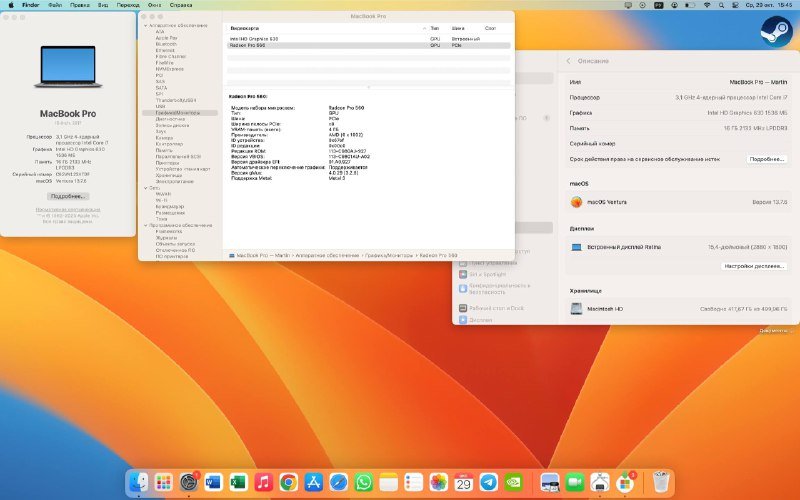Image resolution: width=800 pixels, height=500 pixels.
Task: Select Intel HD Graphics 630 row
Action: point(368,39)
